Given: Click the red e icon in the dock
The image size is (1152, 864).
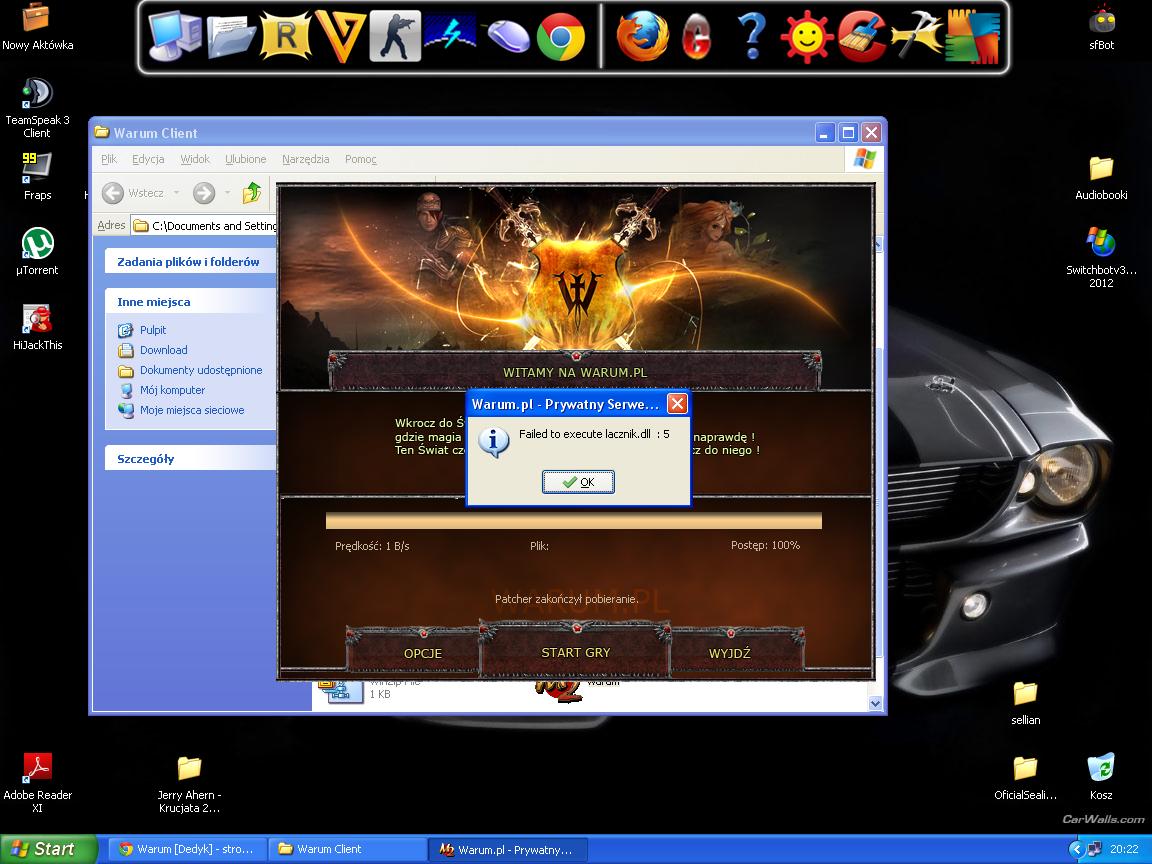Looking at the screenshot, I should (696, 37).
